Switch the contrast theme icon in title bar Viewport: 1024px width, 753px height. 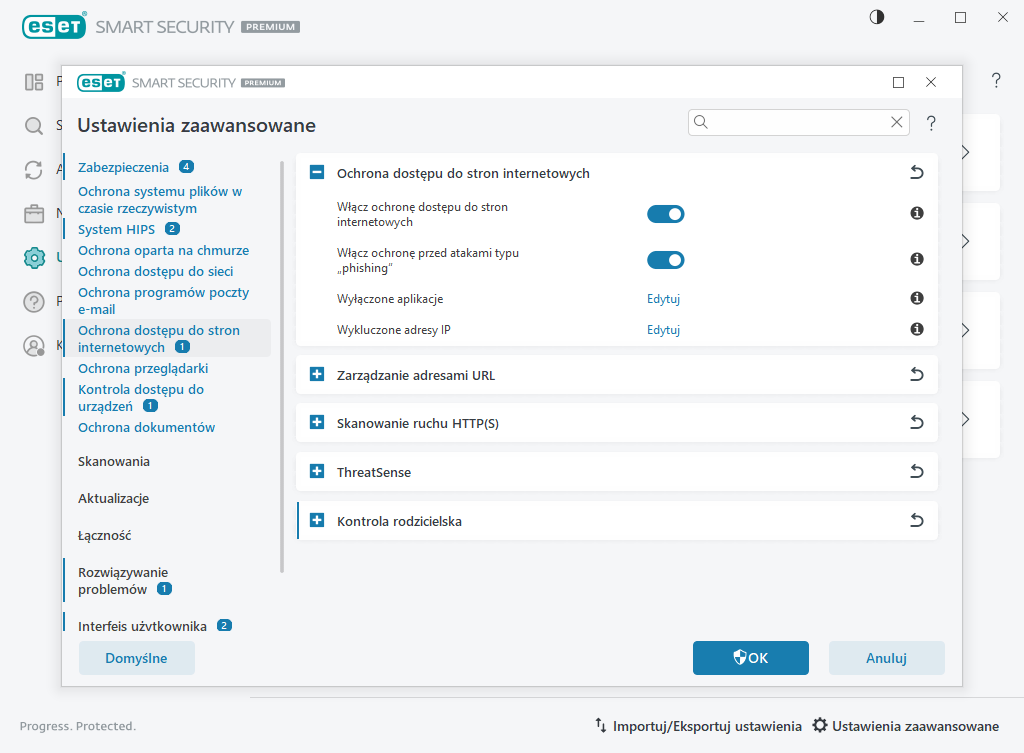point(877,18)
